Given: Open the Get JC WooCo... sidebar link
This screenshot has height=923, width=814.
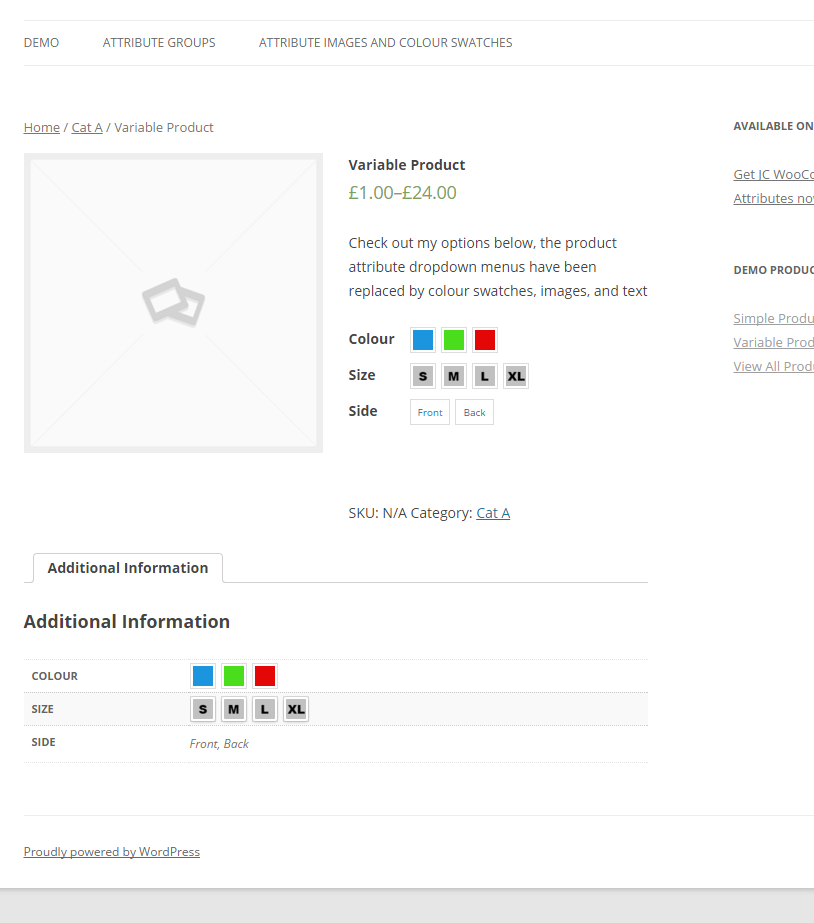Looking at the screenshot, I should coord(773,174).
